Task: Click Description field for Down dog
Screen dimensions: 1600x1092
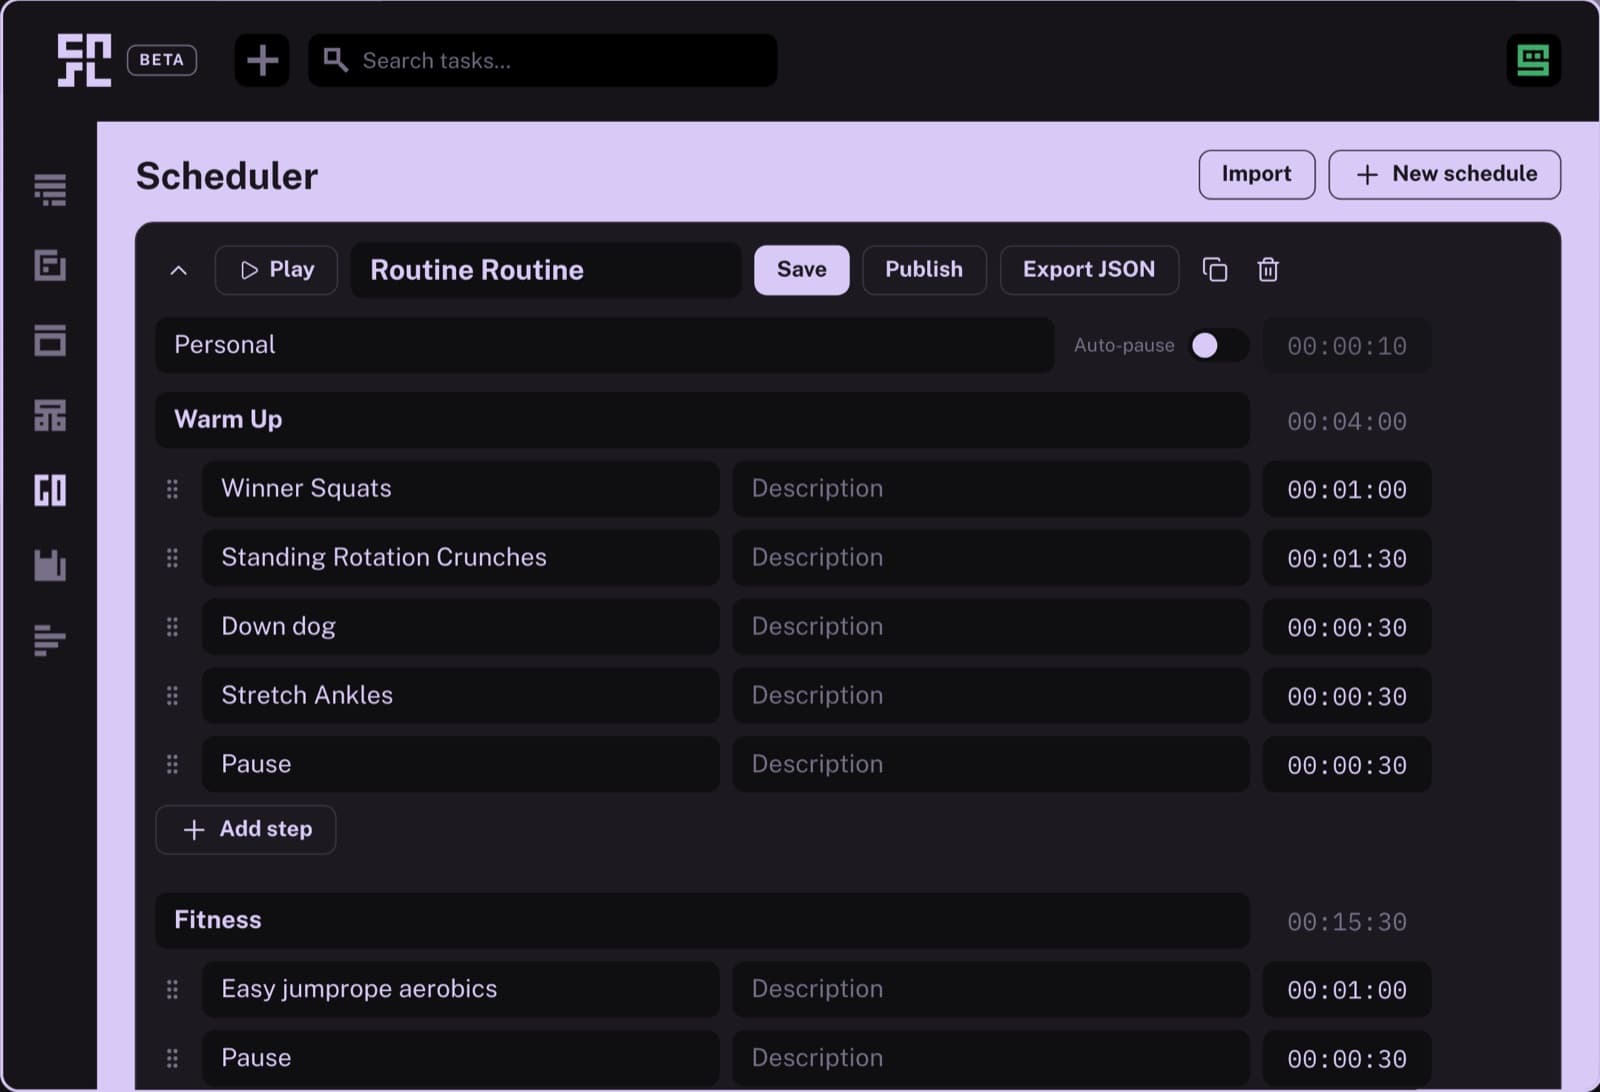Action: coord(991,627)
